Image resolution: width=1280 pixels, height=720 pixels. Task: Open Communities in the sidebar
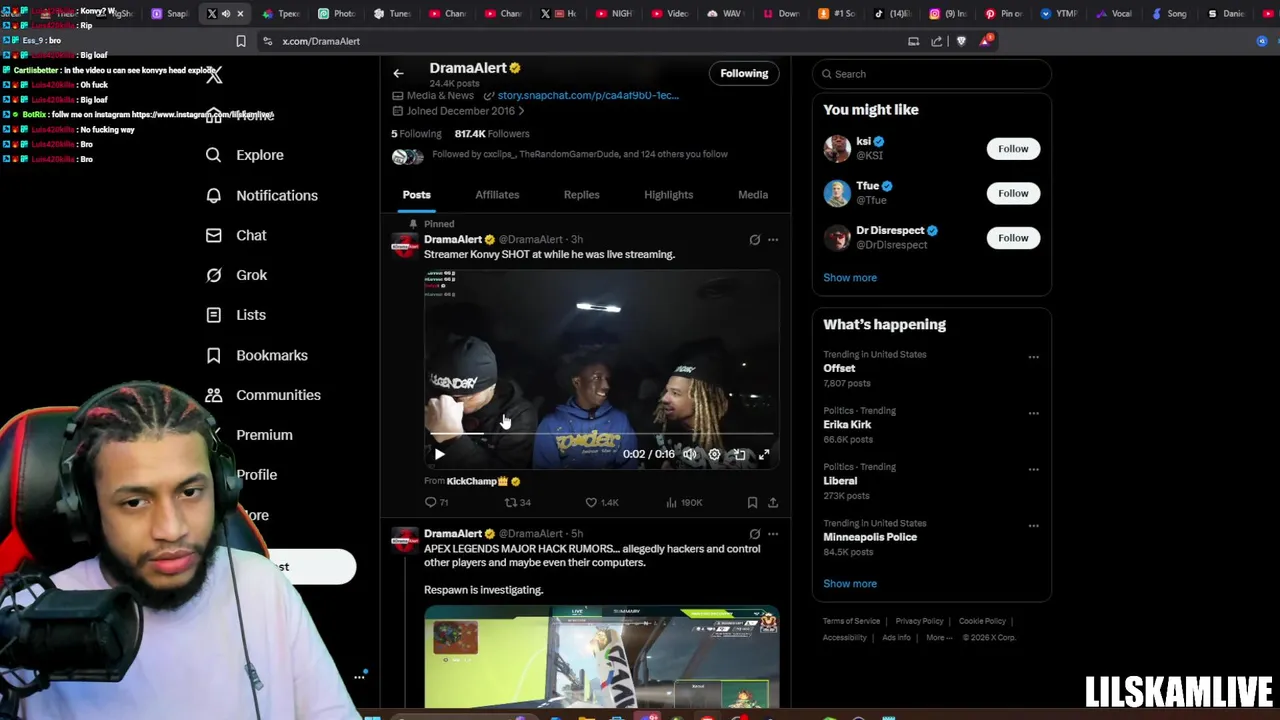tap(278, 395)
